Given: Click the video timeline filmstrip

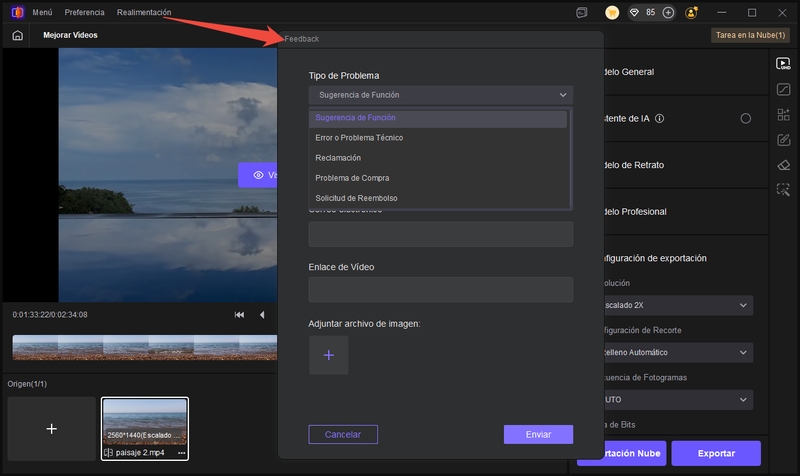Looking at the screenshot, I should click(144, 347).
